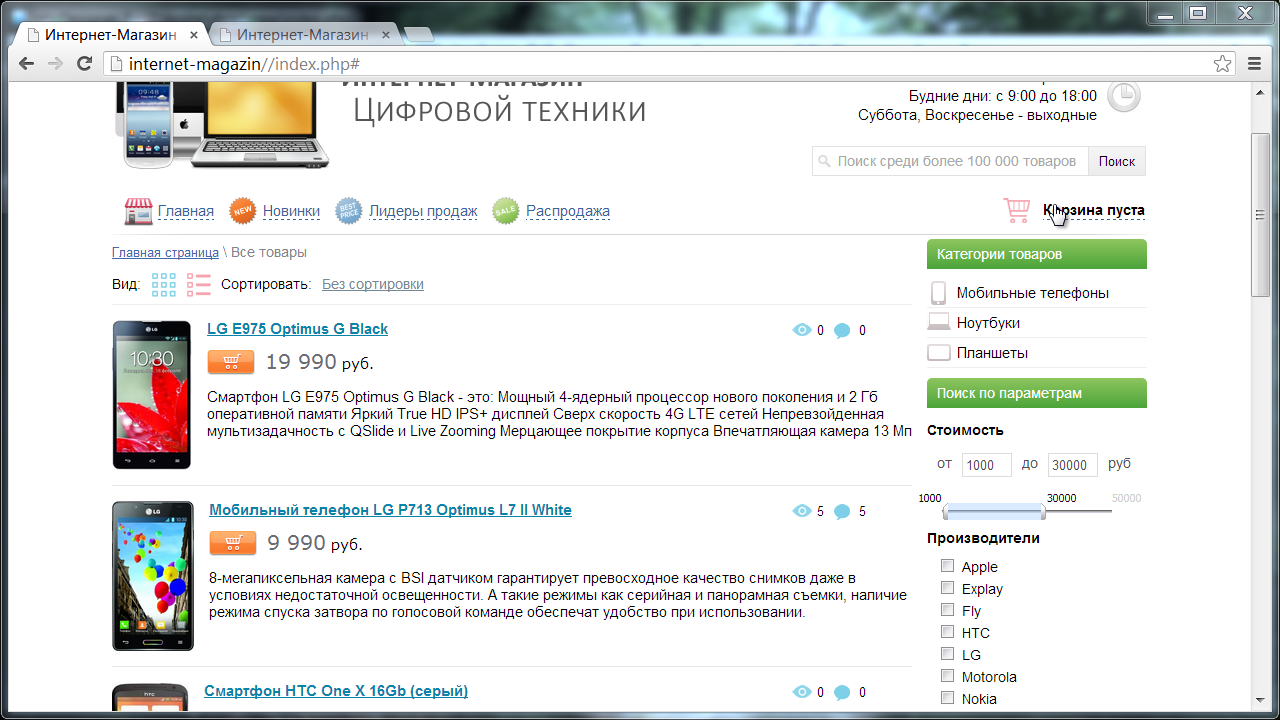1280x720 pixels.
Task: Add LG P713 Optimus L7 to cart
Action: 233,543
